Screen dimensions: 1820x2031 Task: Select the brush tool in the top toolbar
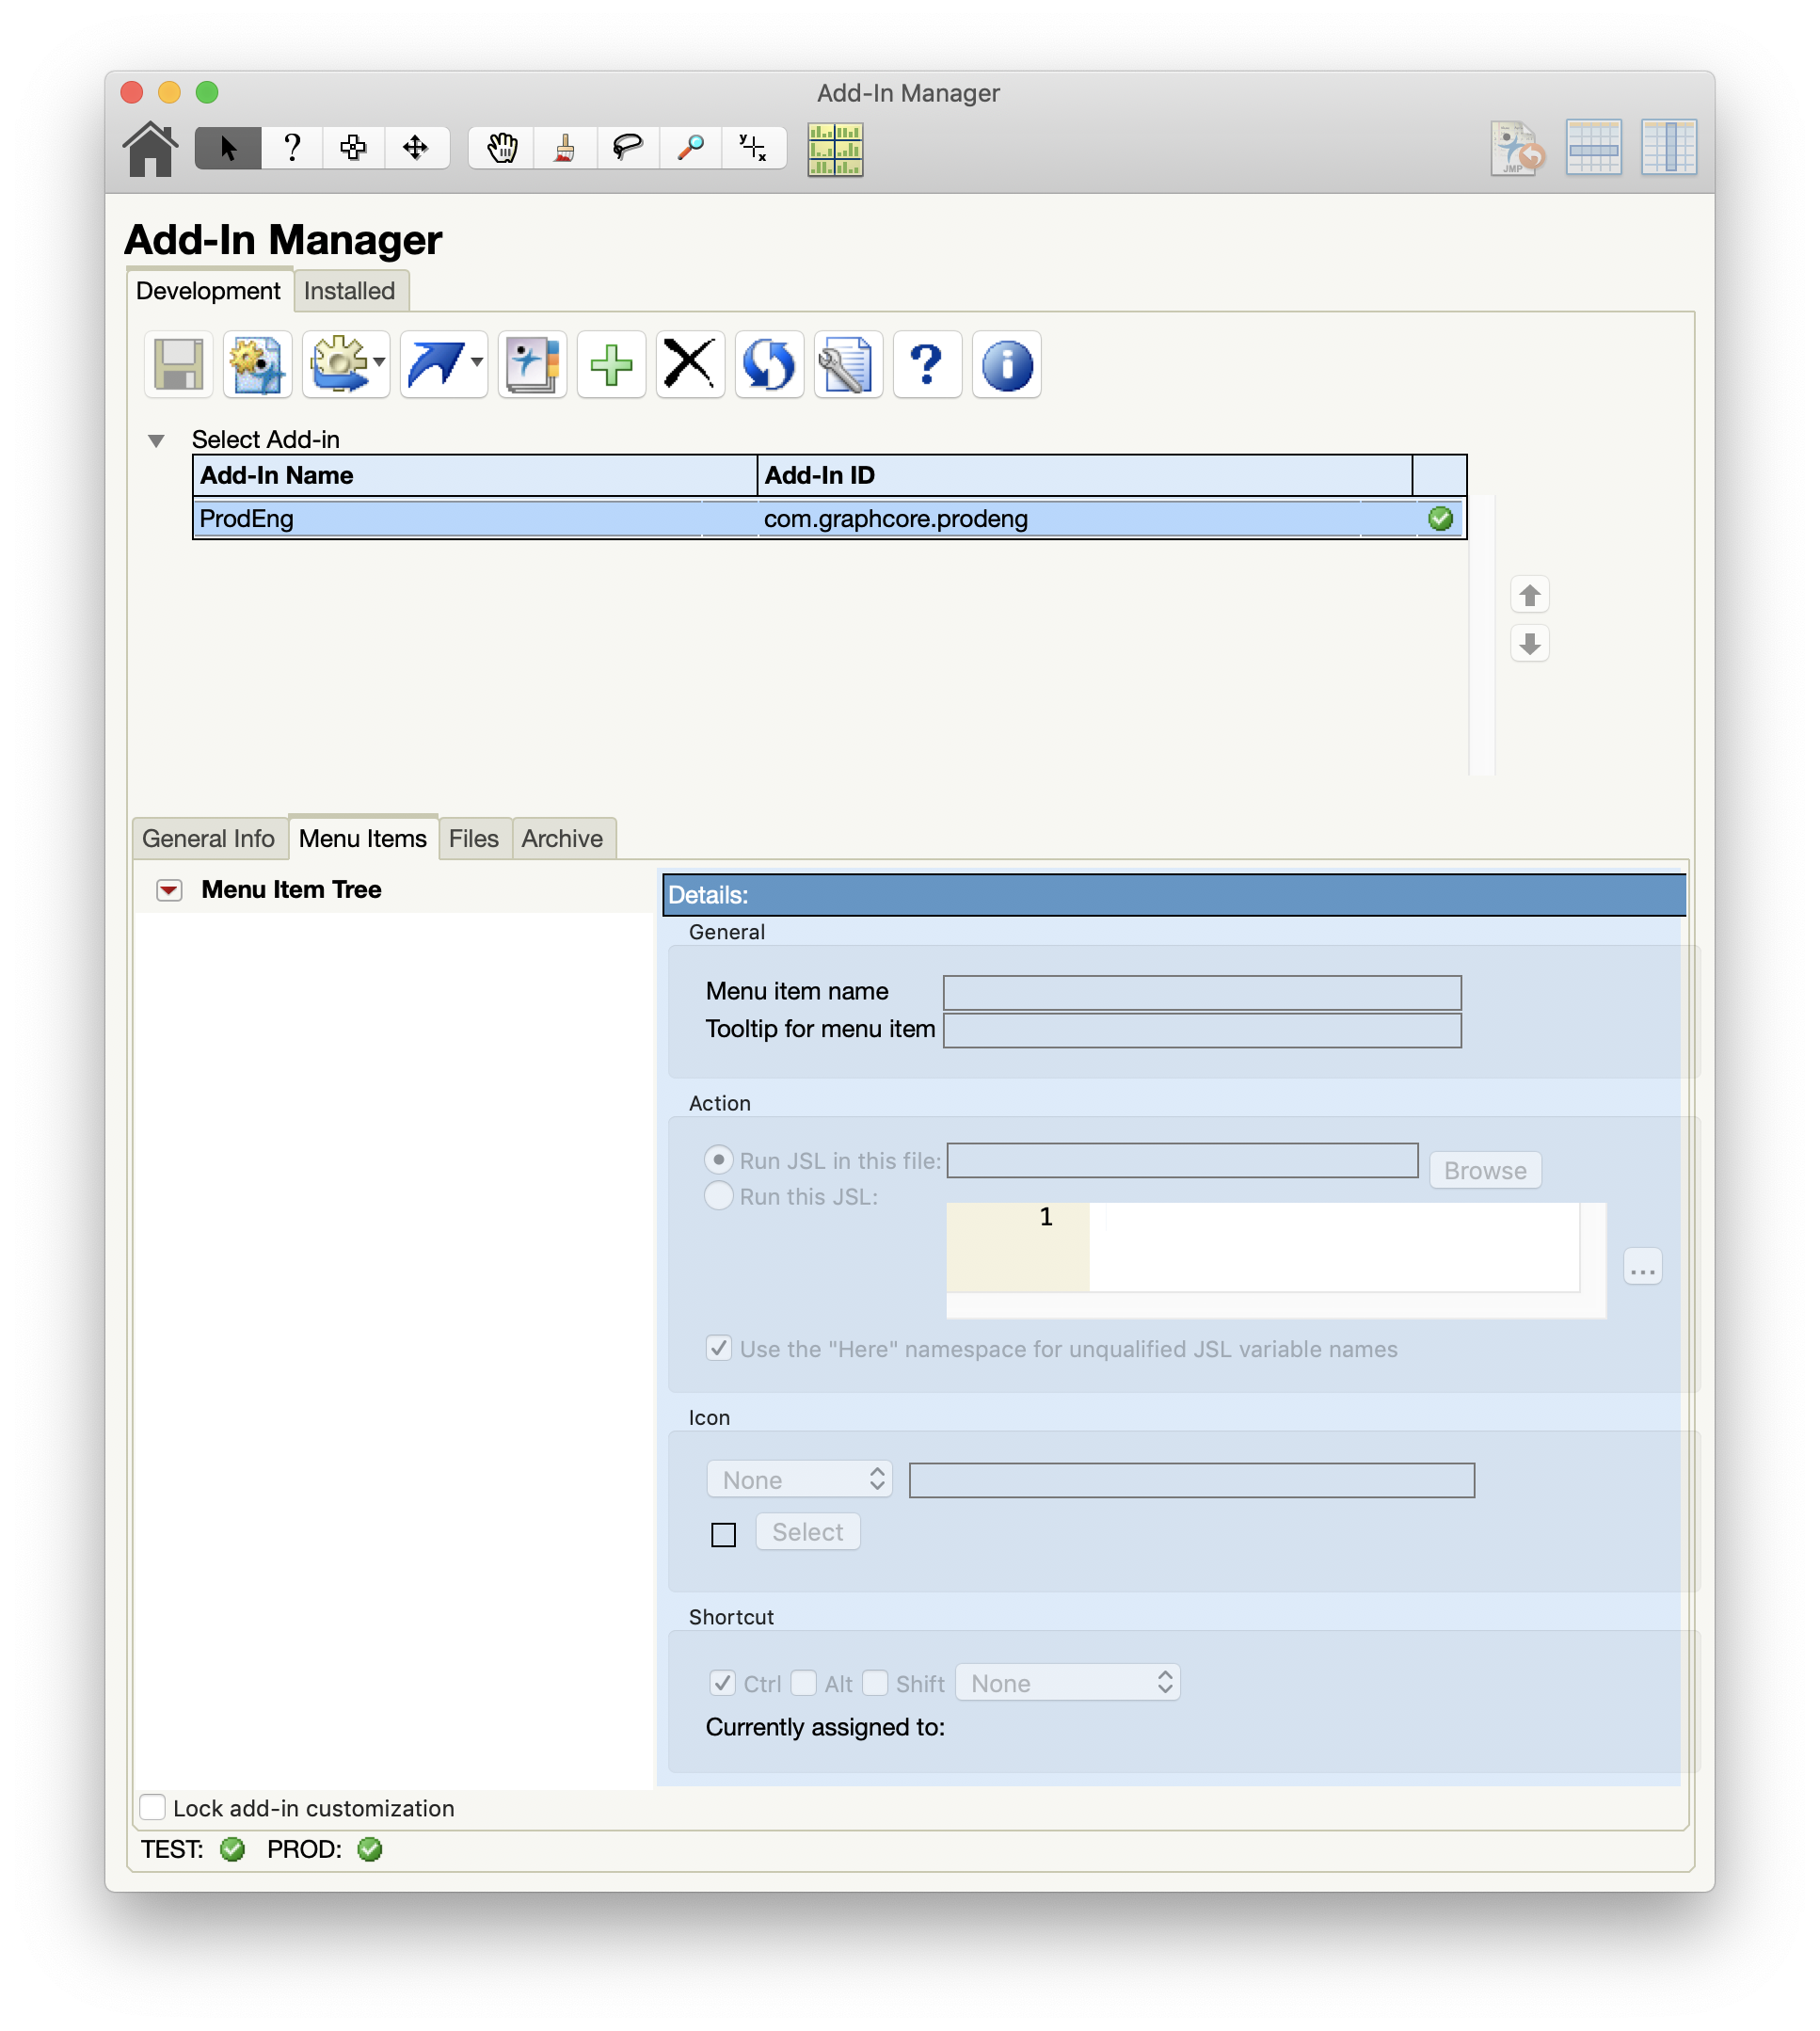tap(564, 147)
